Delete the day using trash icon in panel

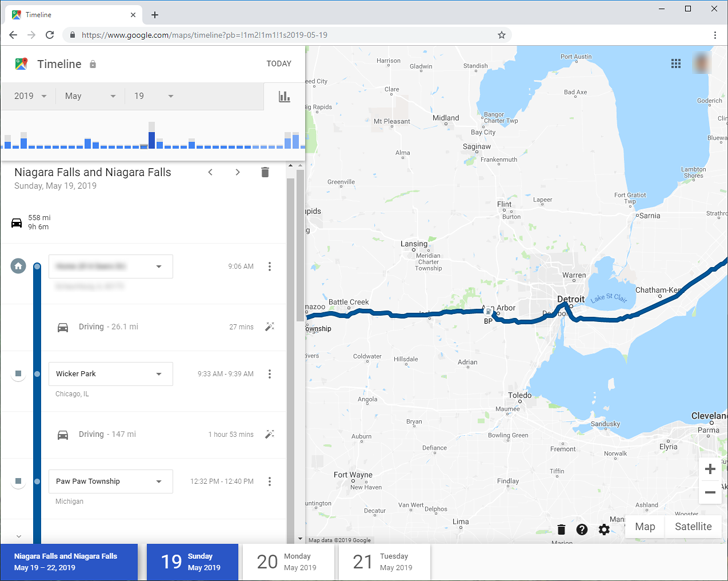pyautogui.click(x=265, y=172)
